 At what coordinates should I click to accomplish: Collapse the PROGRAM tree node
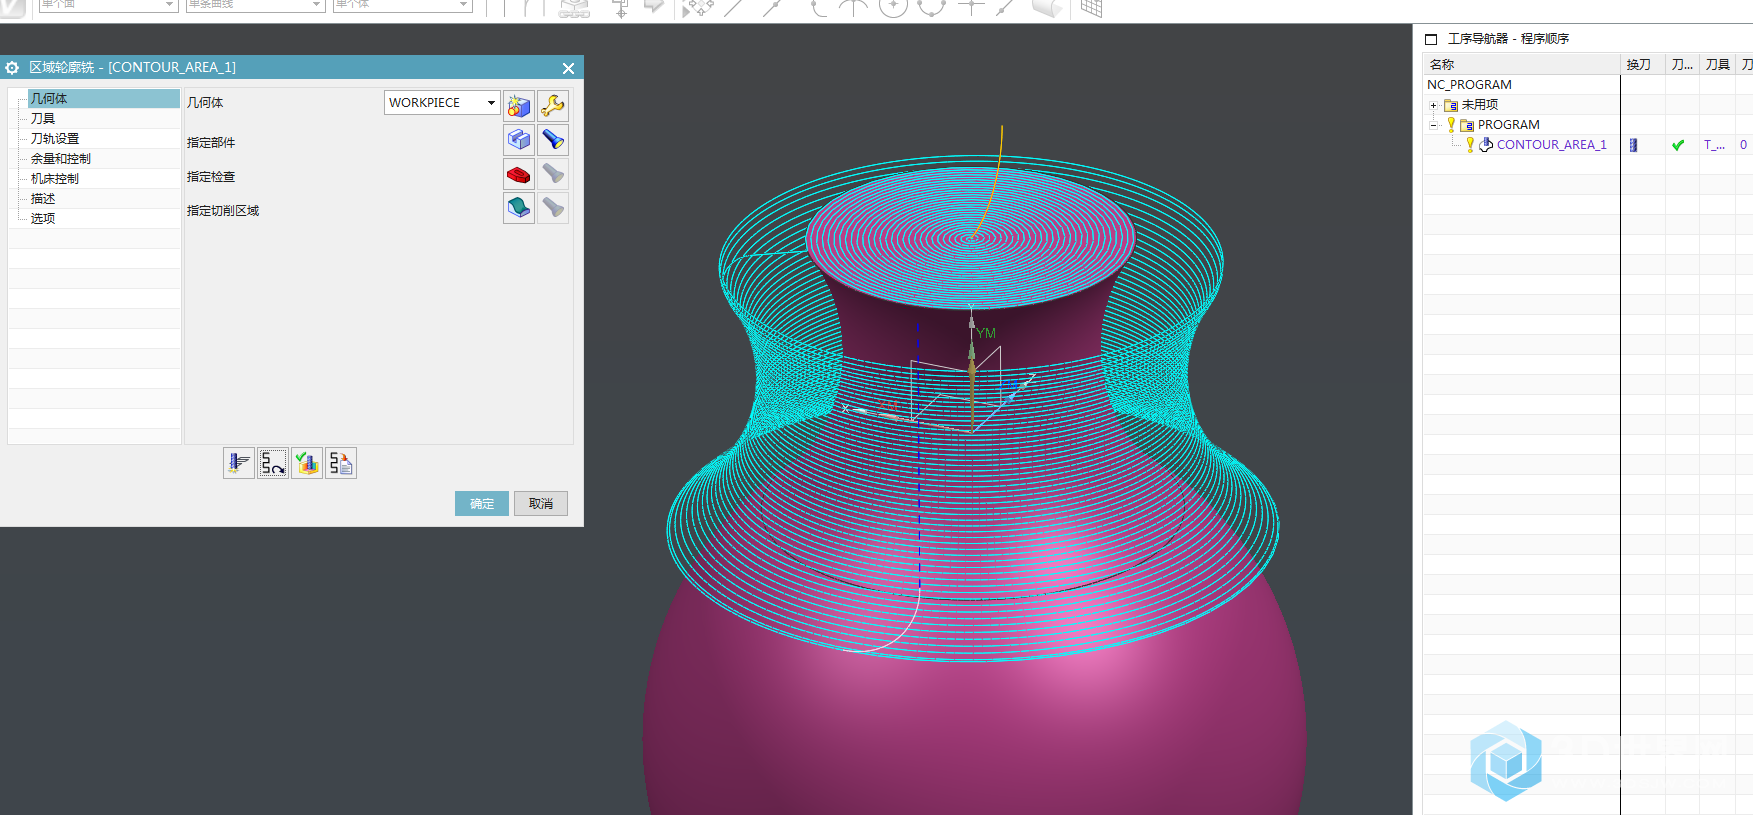tap(1433, 125)
